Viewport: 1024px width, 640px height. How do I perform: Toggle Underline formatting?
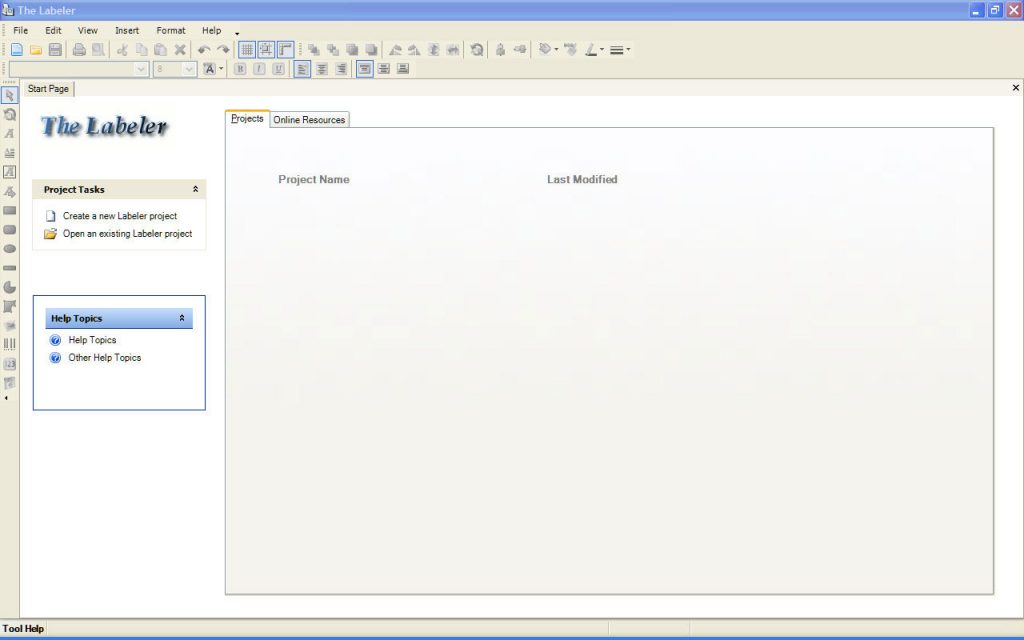coord(278,69)
